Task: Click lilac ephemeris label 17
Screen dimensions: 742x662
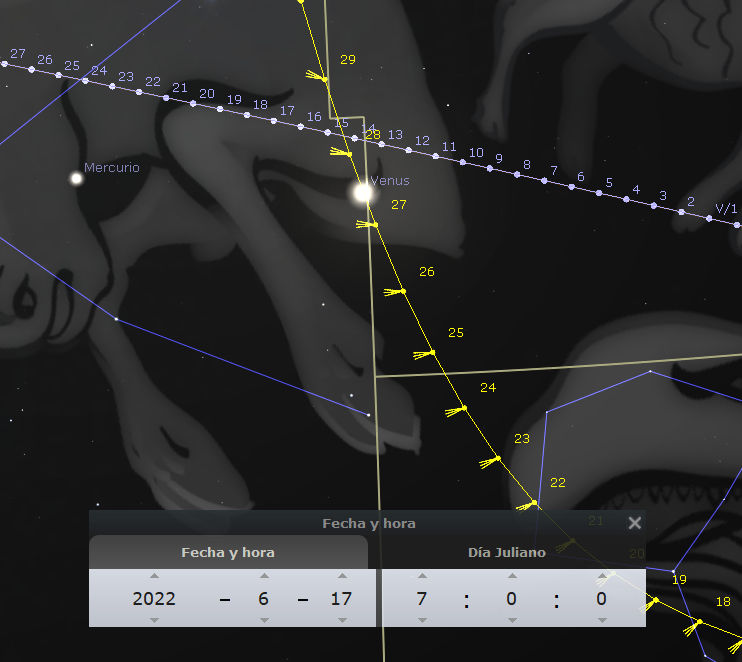Action: (287, 111)
